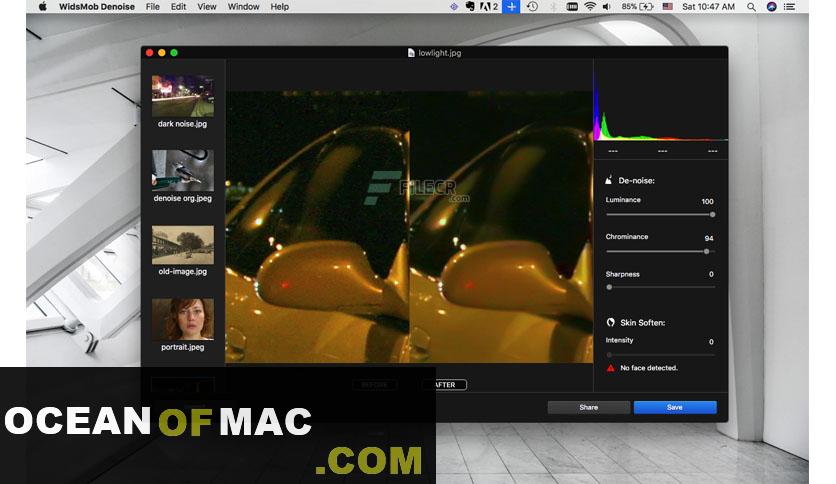Viewport: 836px width, 484px height.
Task: Open the Window menu
Action: point(243,6)
